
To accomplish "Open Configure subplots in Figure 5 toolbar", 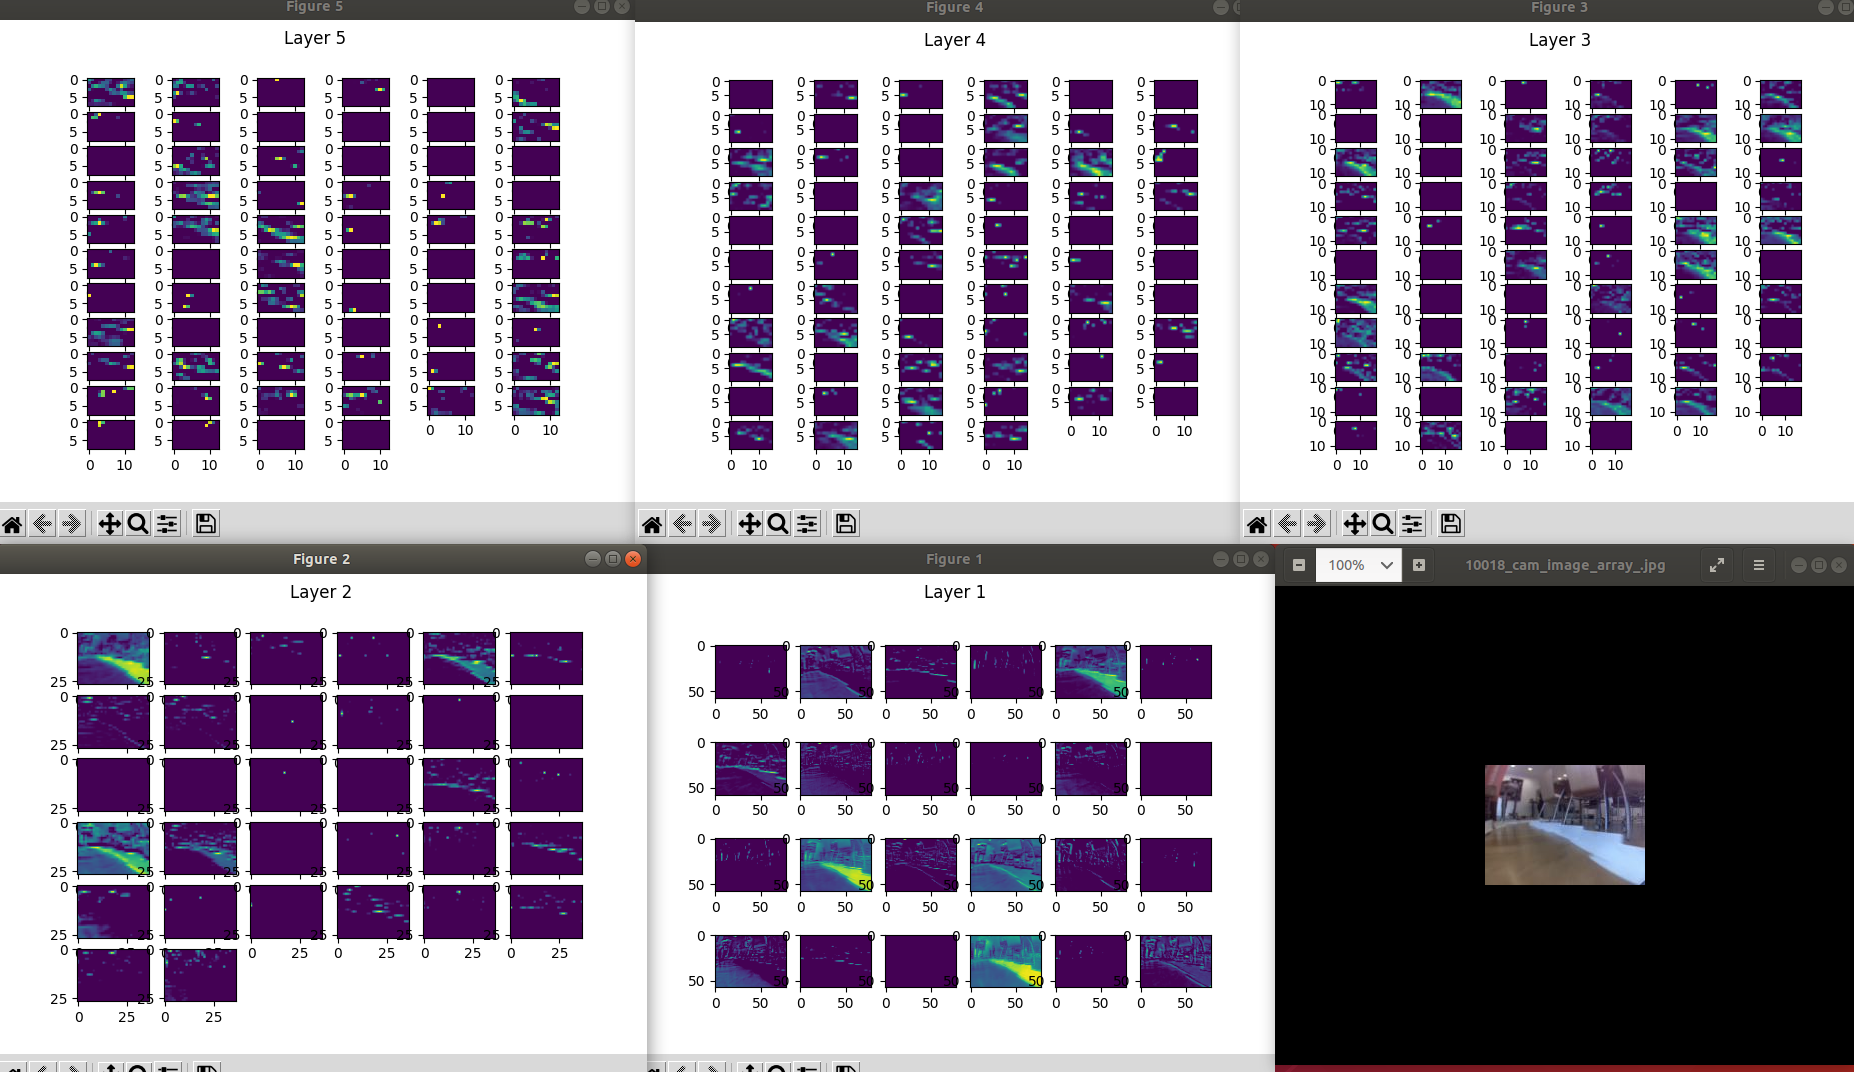I will pyautogui.click(x=167, y=524).
